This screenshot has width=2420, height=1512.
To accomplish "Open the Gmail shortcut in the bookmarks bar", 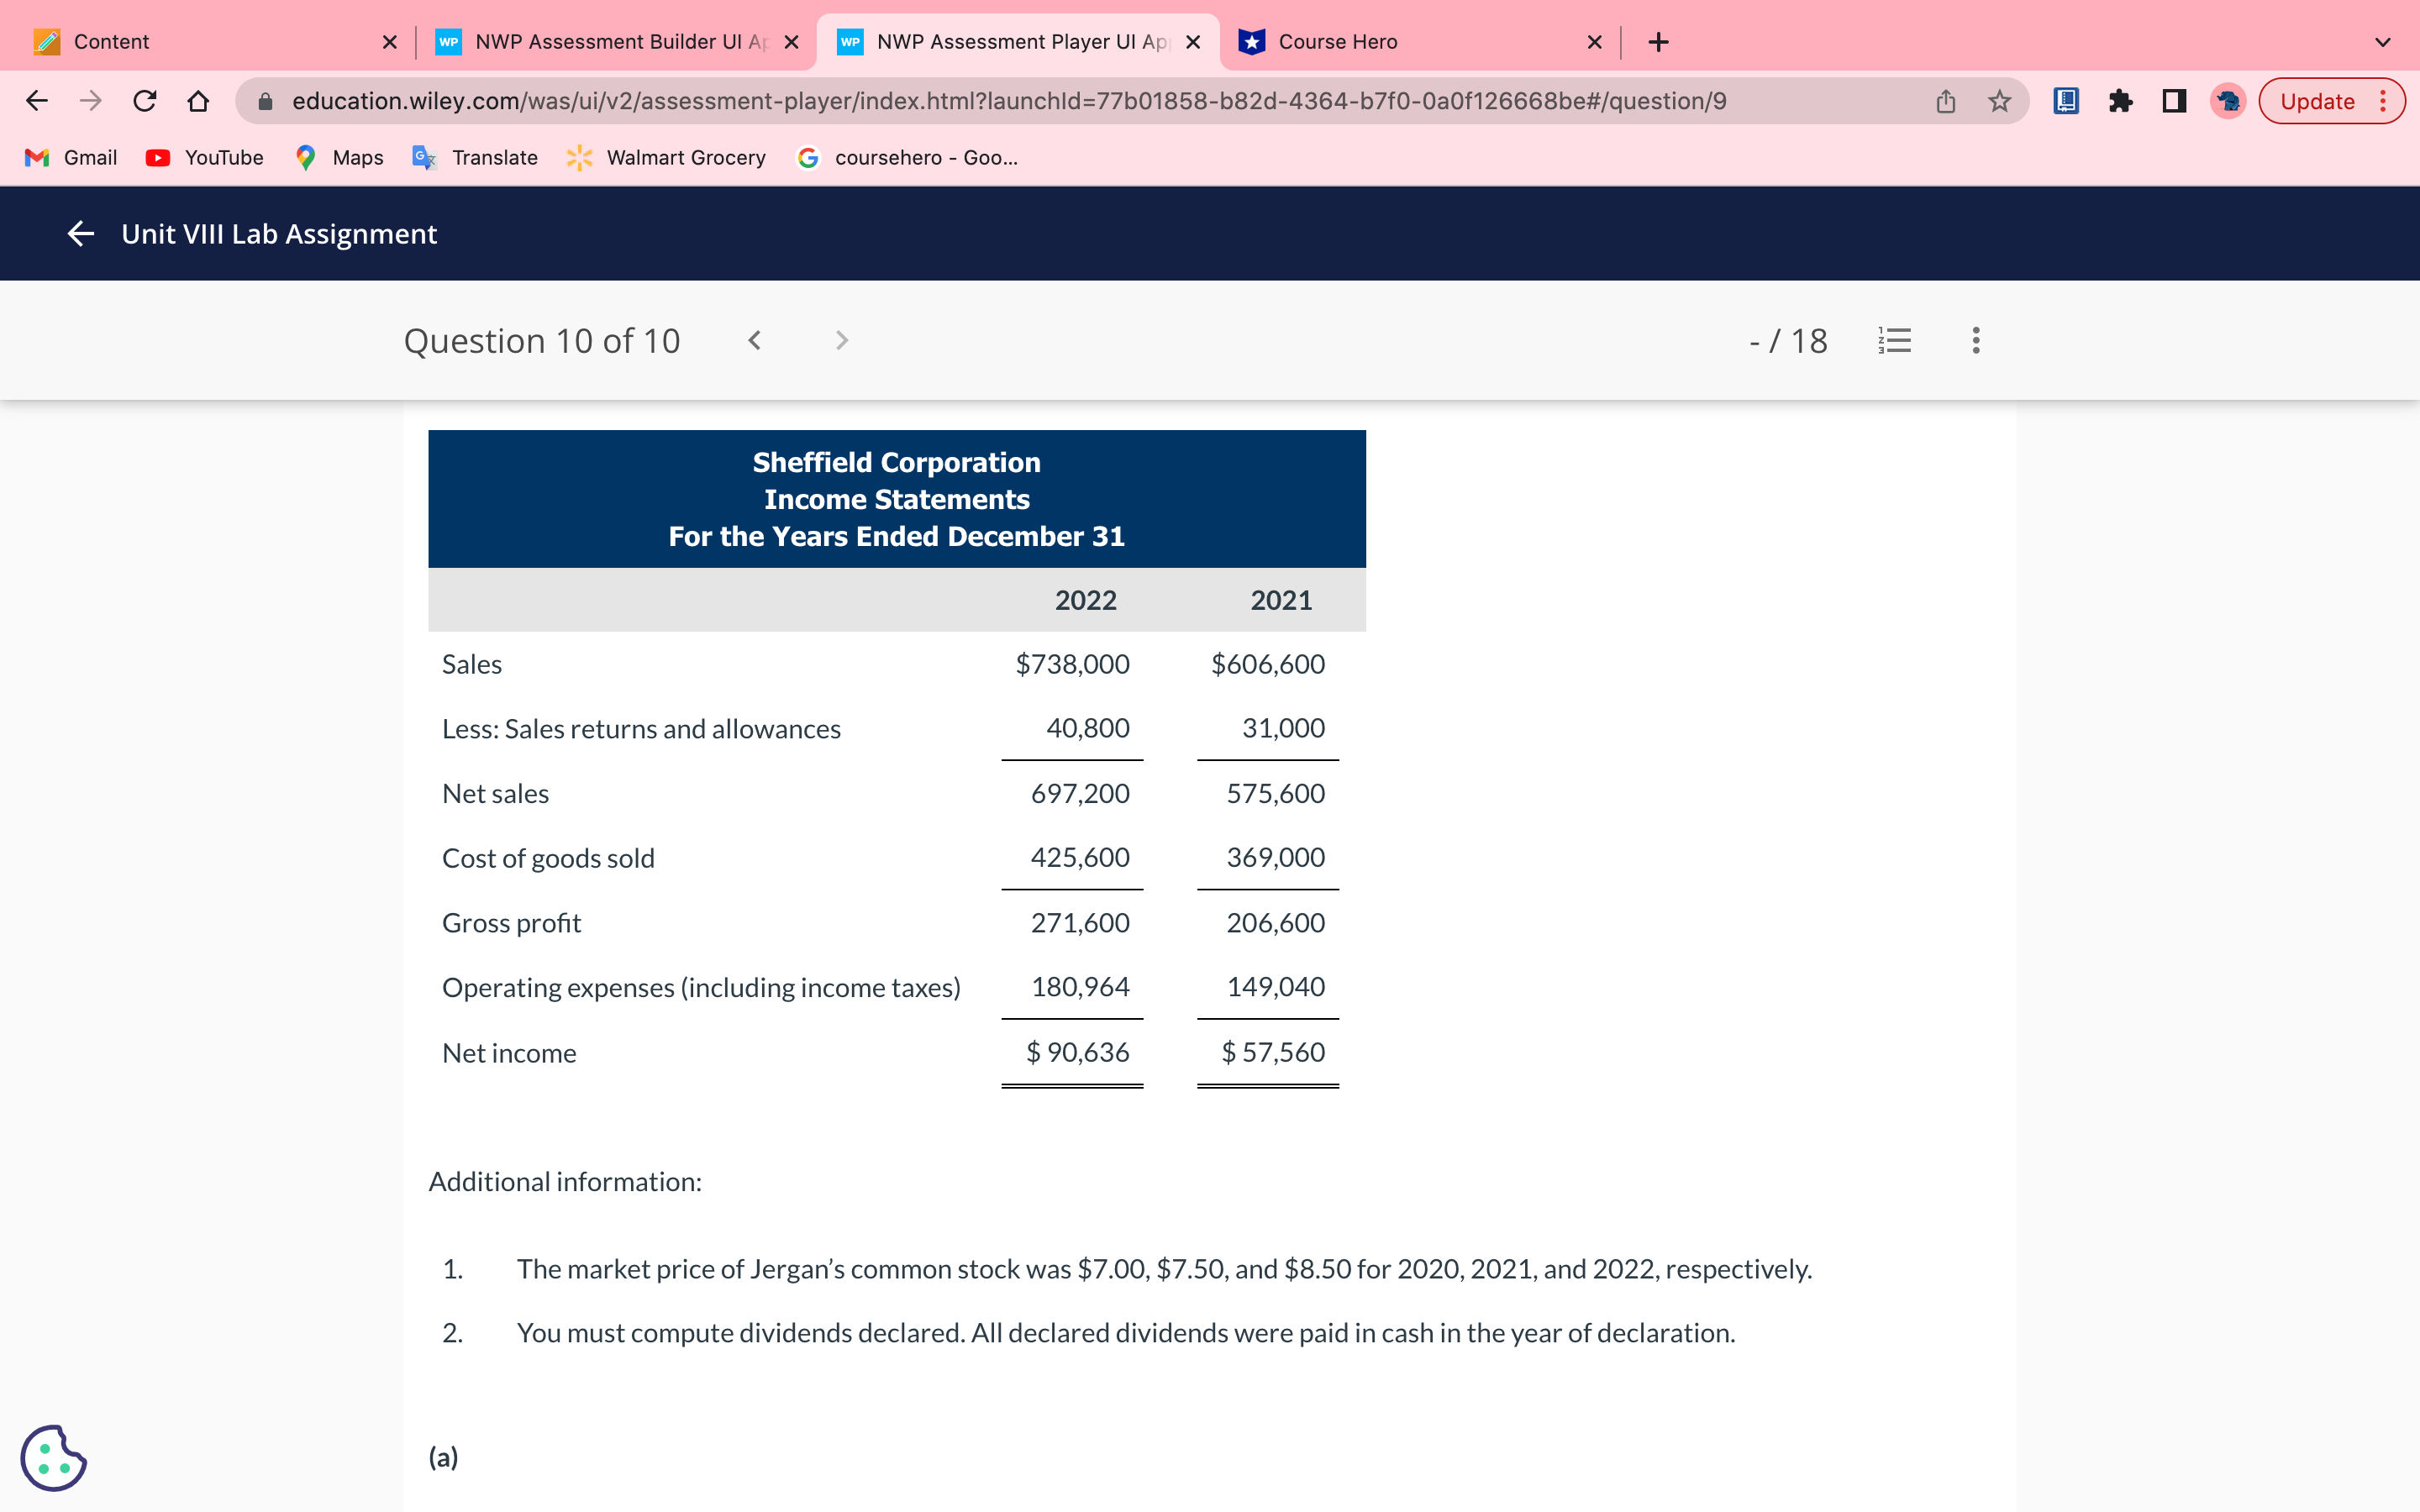I will click(70, 157).
